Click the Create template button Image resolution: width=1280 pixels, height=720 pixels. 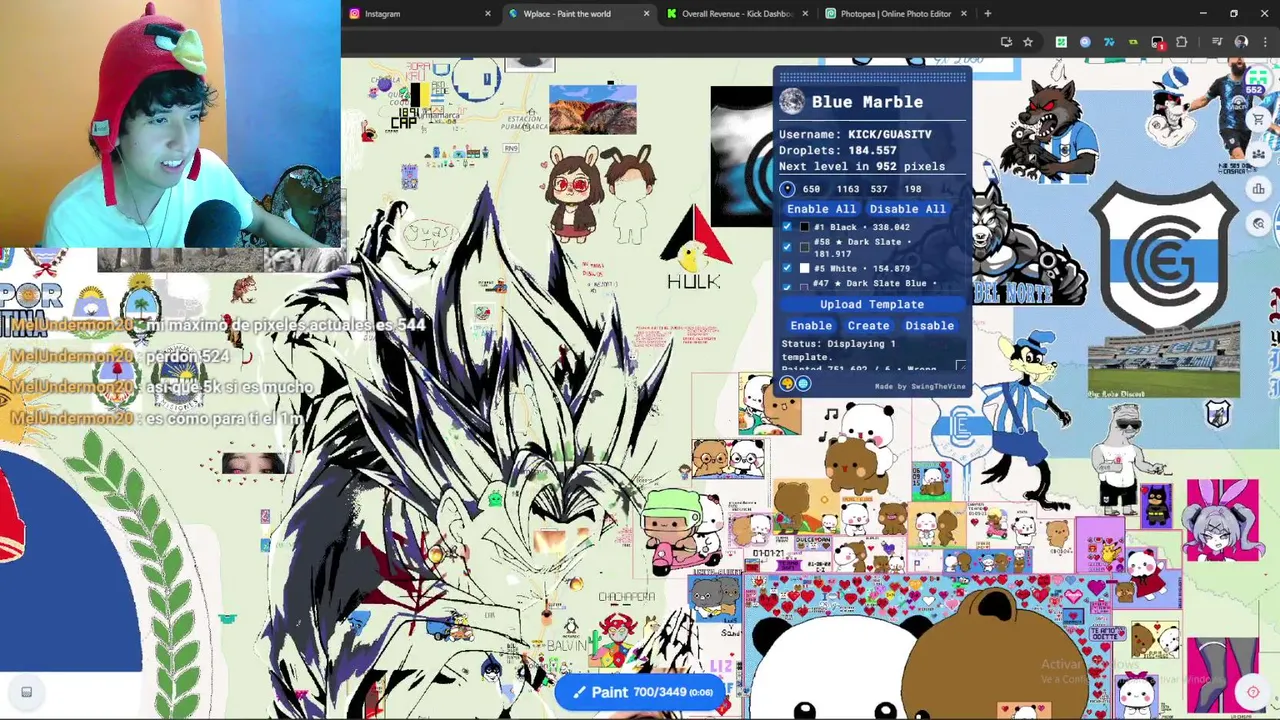pyautogui.click(x=868, y=325)
